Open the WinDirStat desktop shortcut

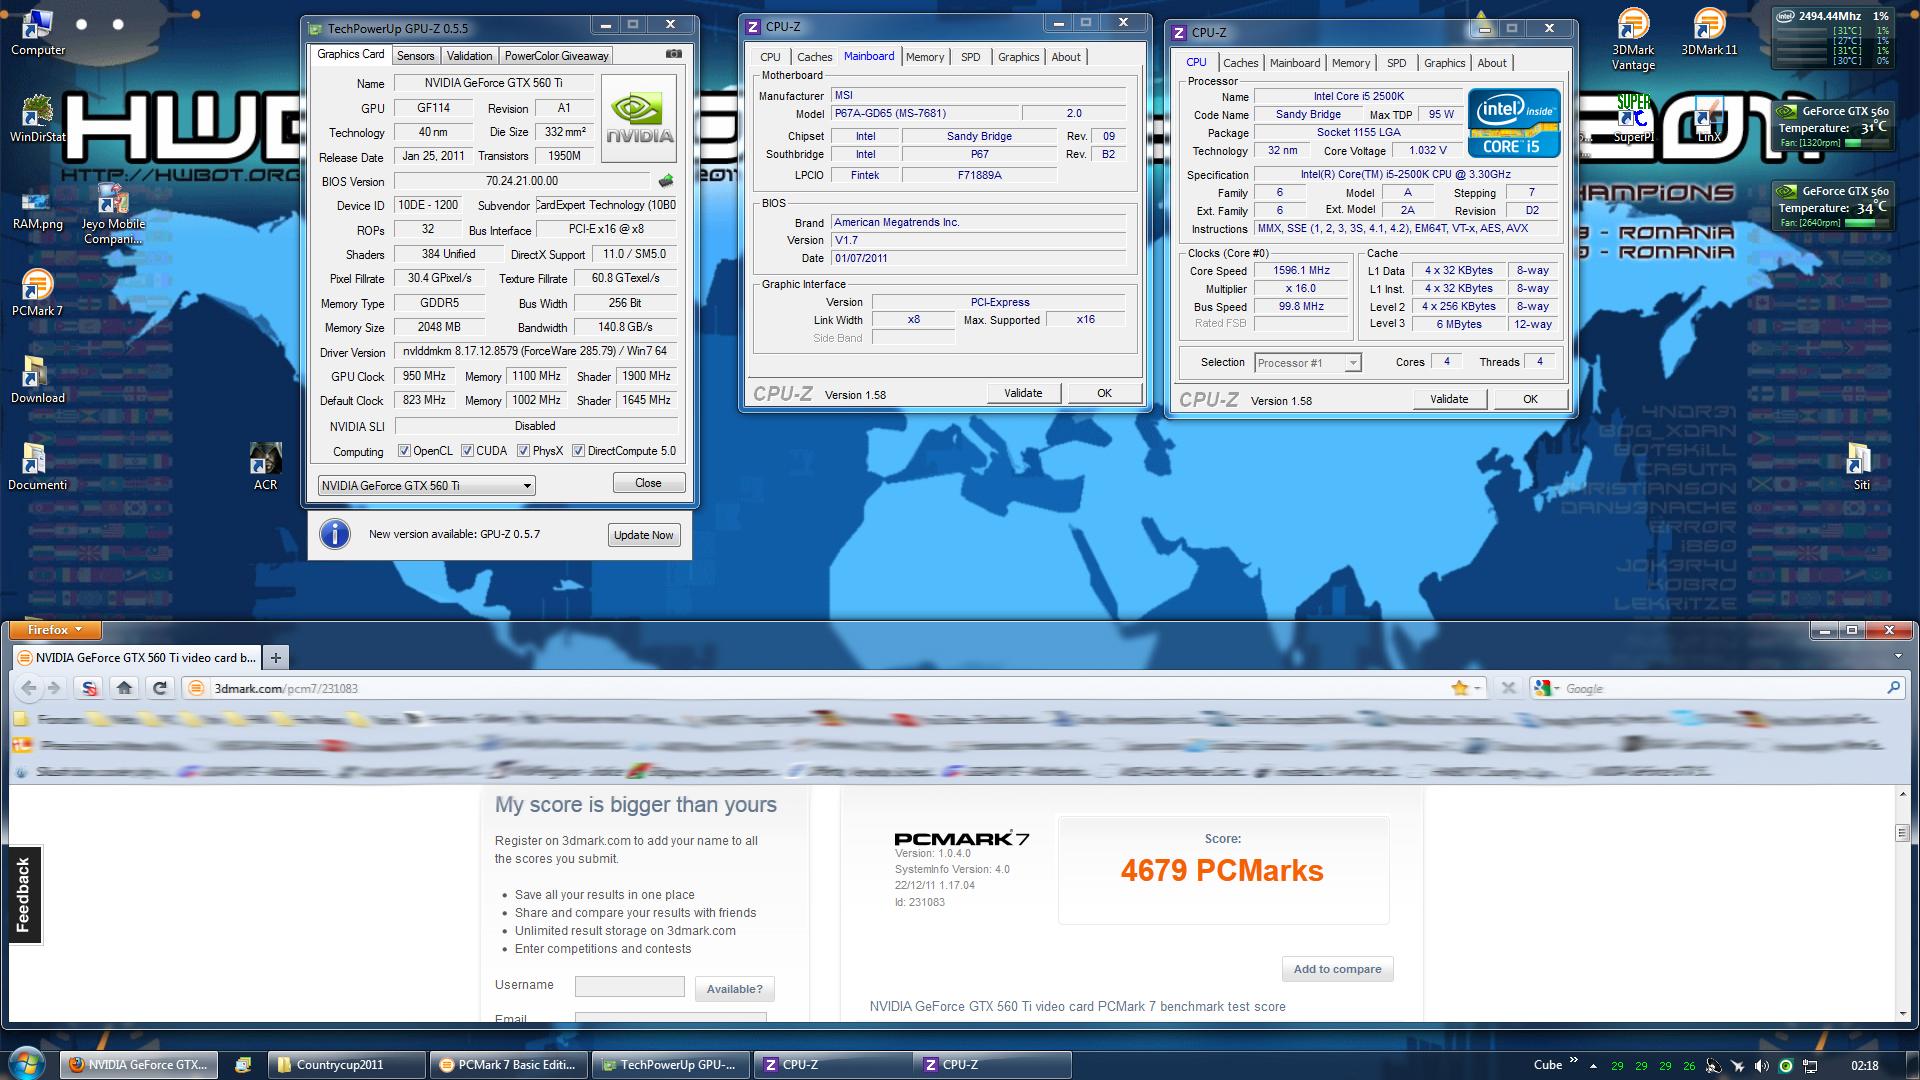pyautogui.click(x=37, y=118)
